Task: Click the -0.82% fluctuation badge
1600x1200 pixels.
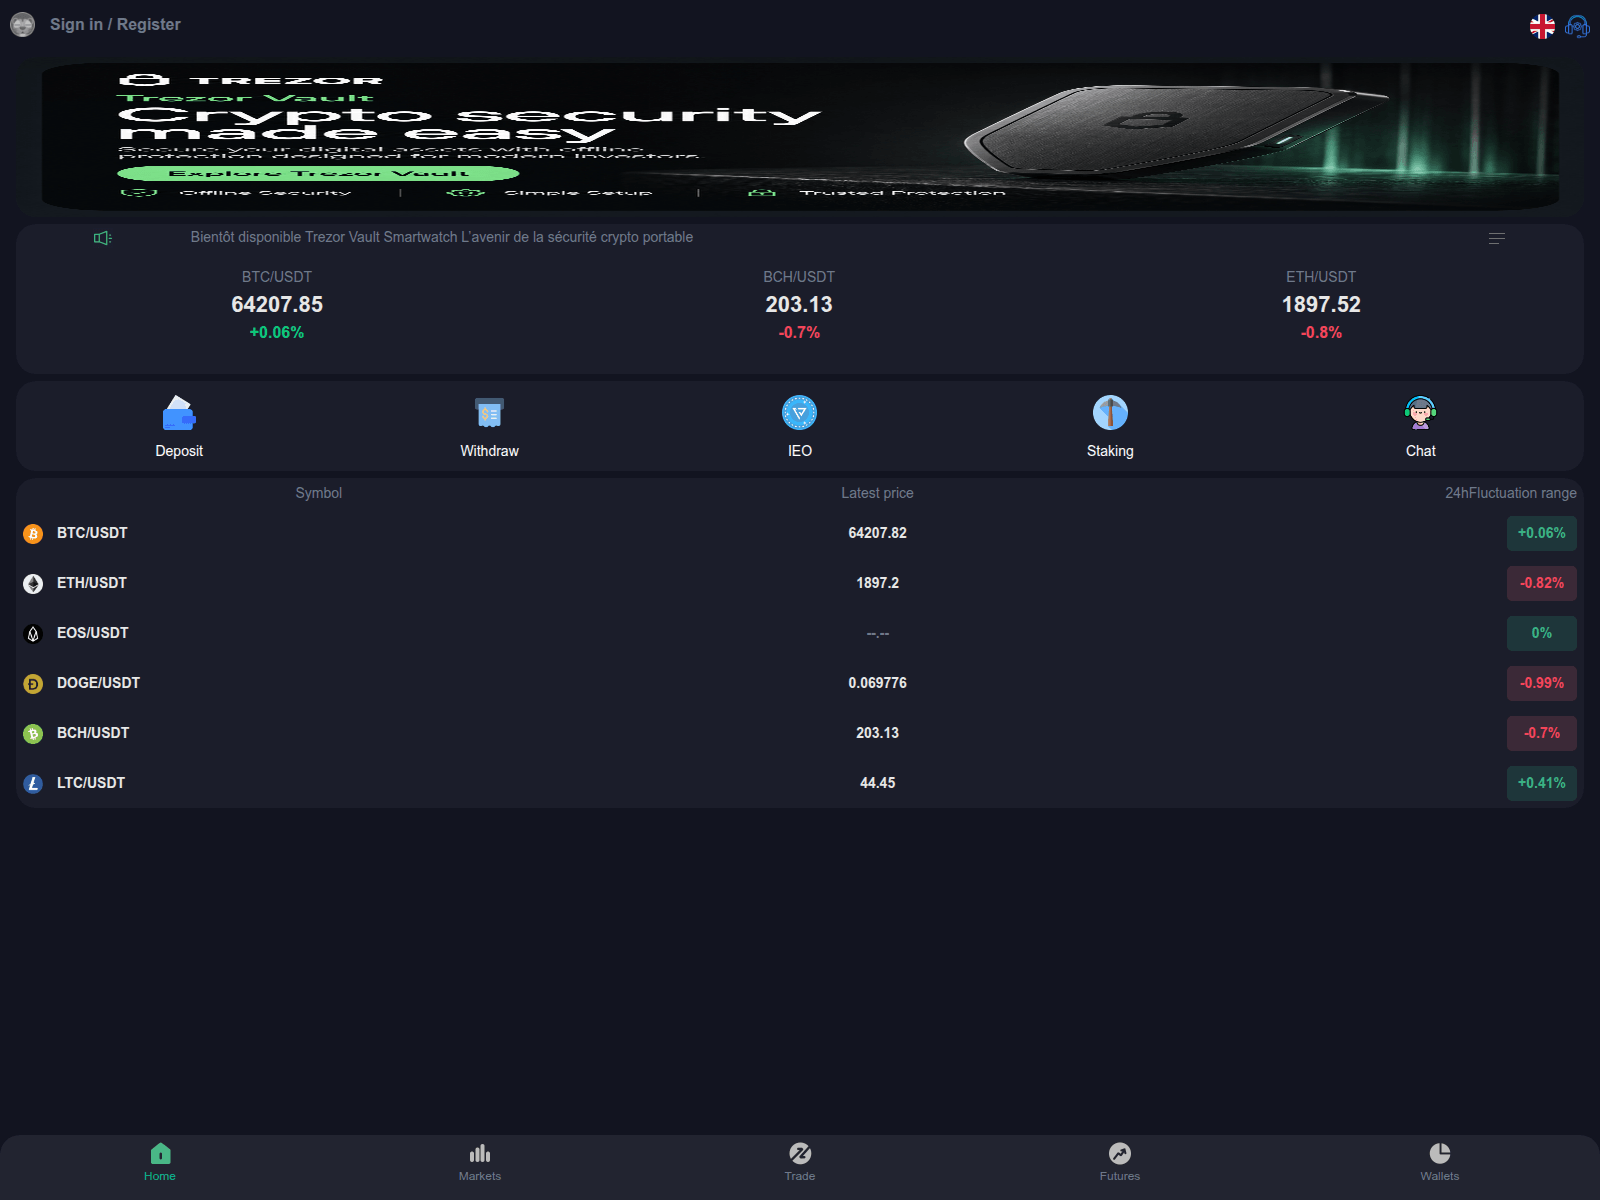Action: (x=1542, y=583)
